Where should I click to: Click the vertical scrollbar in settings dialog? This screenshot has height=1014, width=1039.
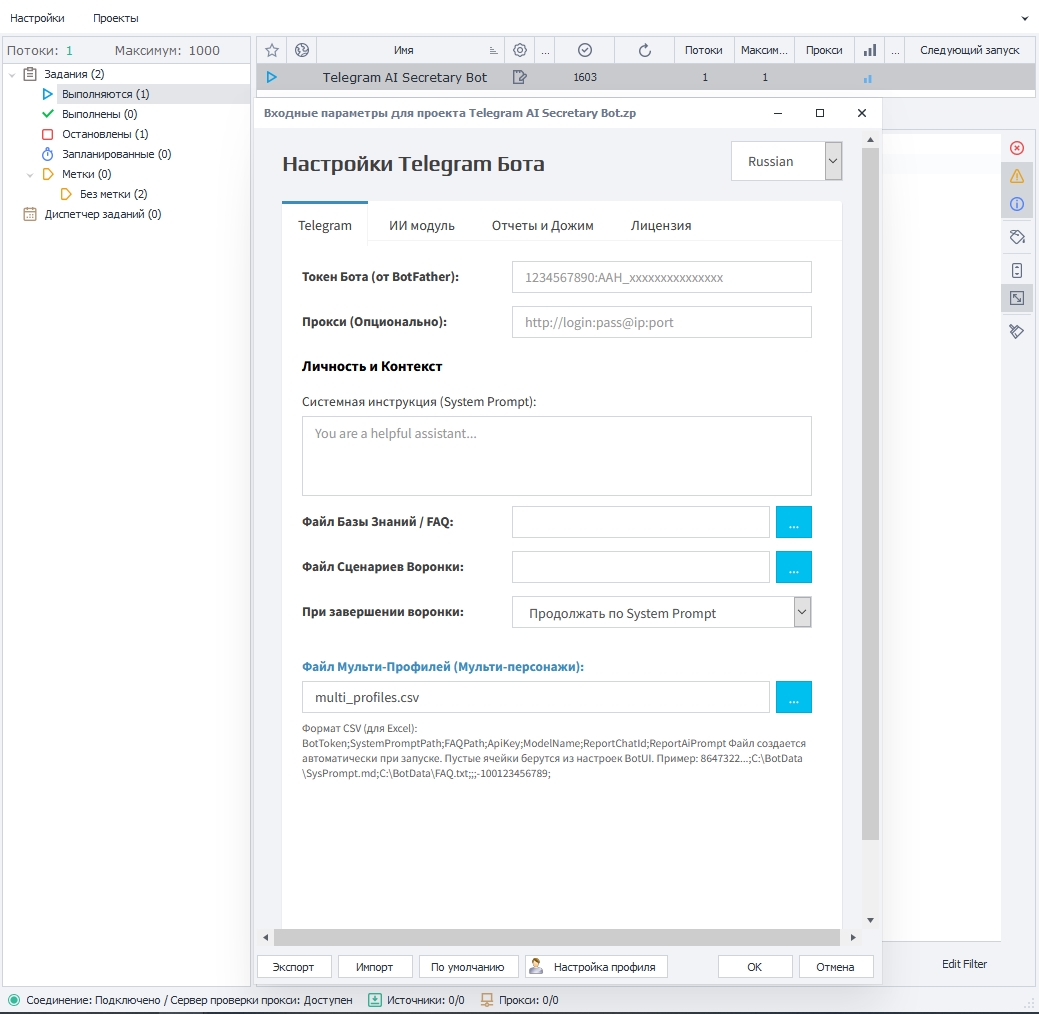870,494
